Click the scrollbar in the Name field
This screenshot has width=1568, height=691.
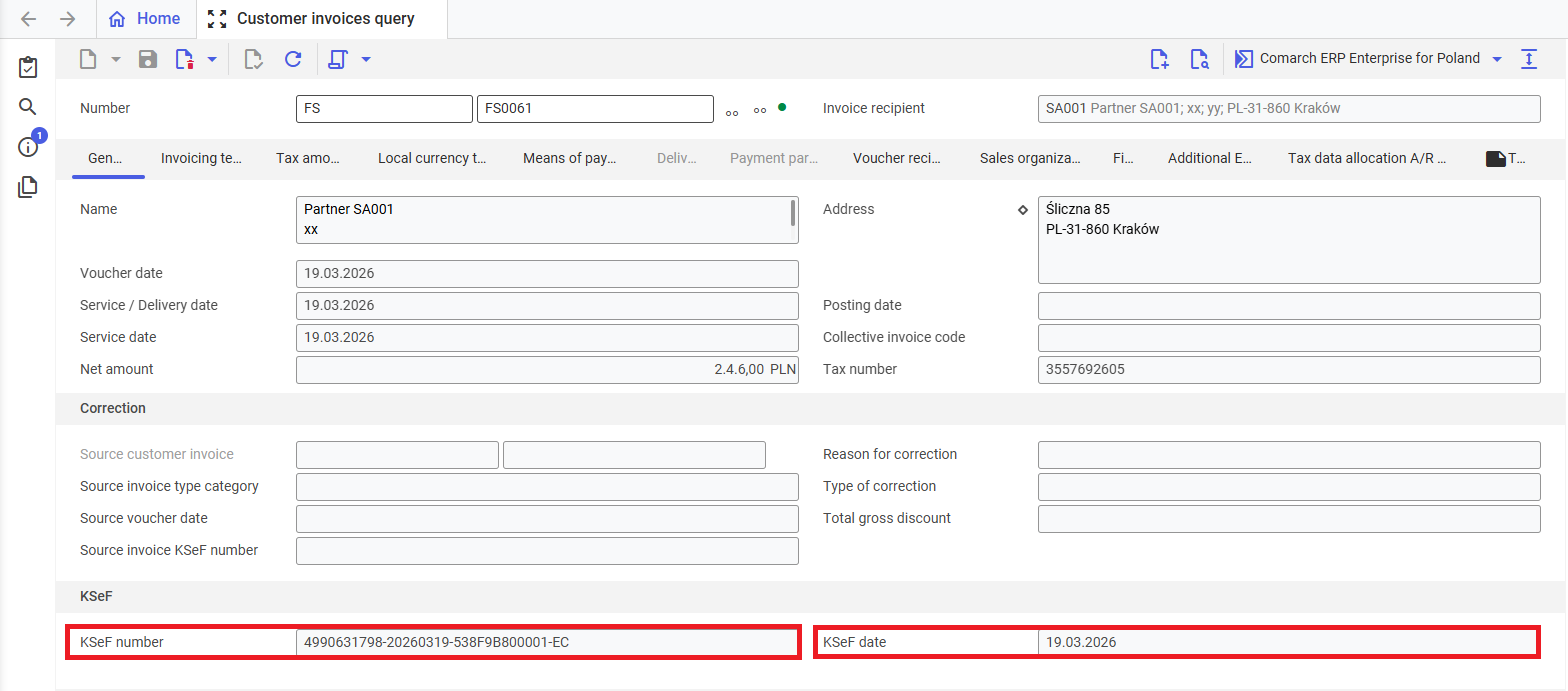[x=793, y=213]
